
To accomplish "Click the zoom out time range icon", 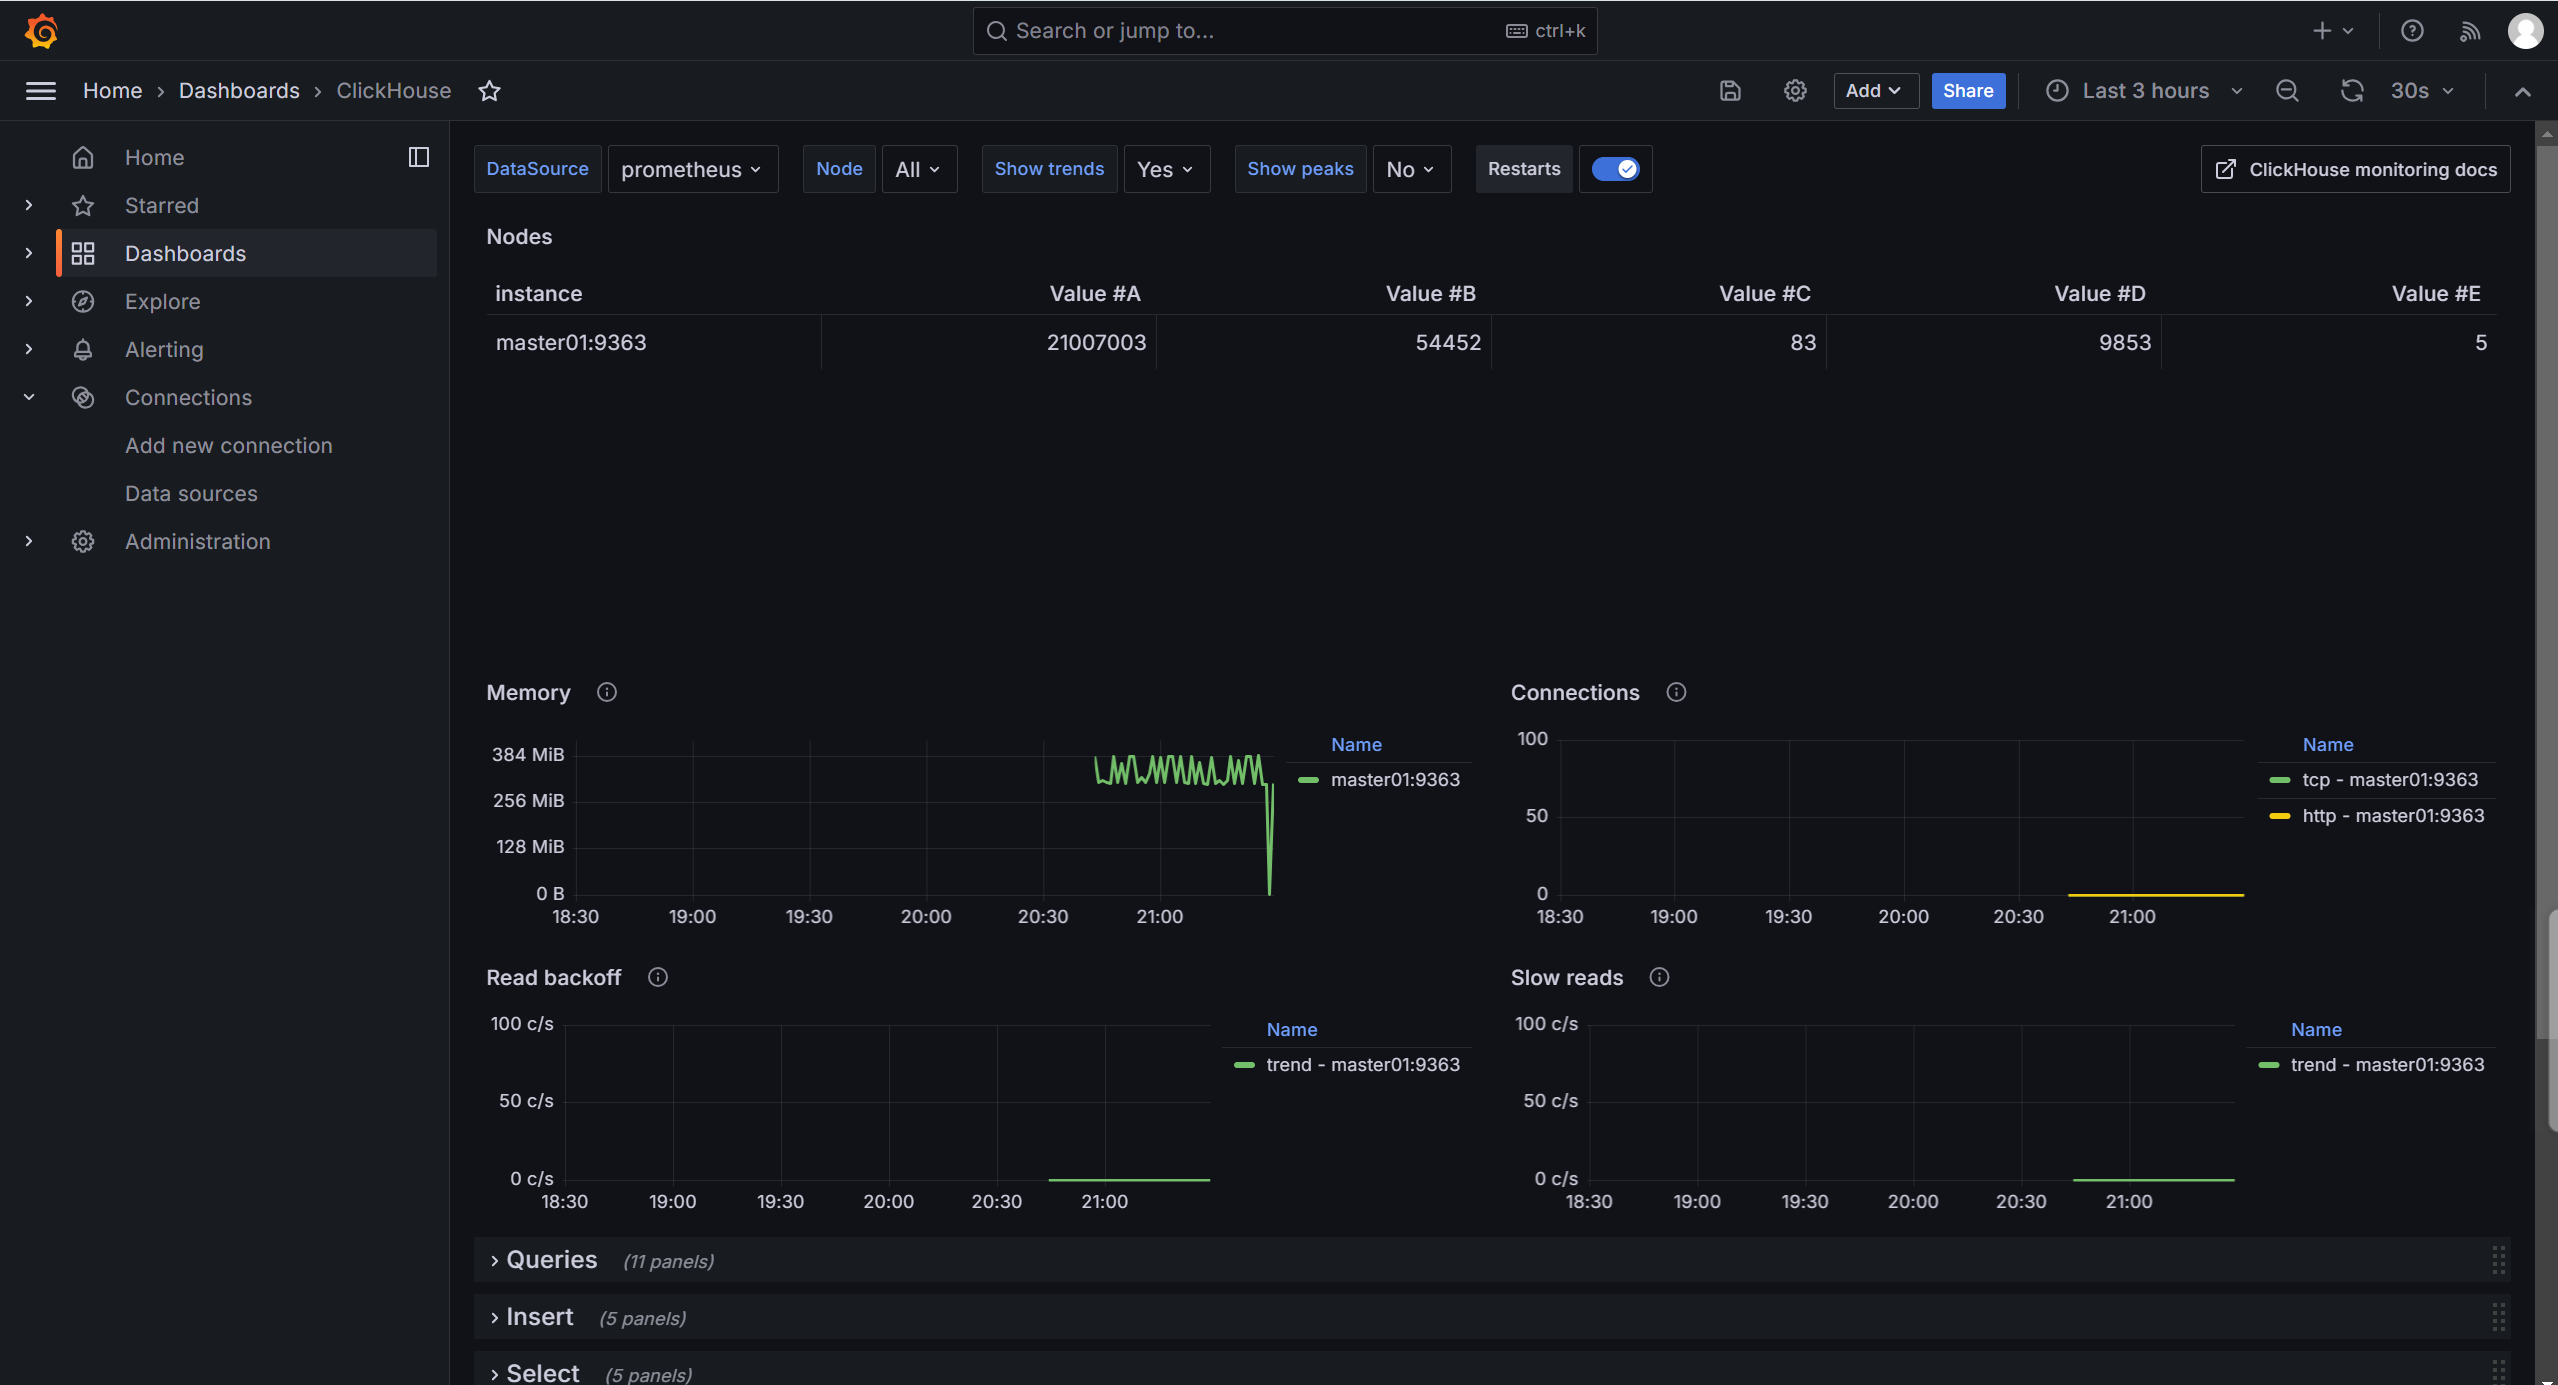I will click(2287, 91).
